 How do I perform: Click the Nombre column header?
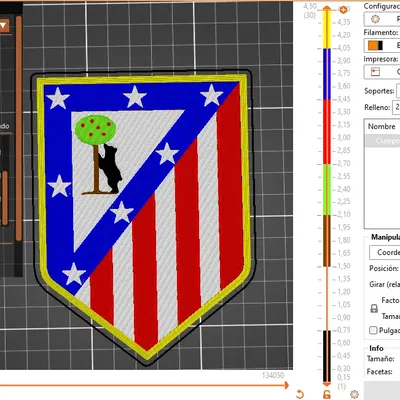383,126
